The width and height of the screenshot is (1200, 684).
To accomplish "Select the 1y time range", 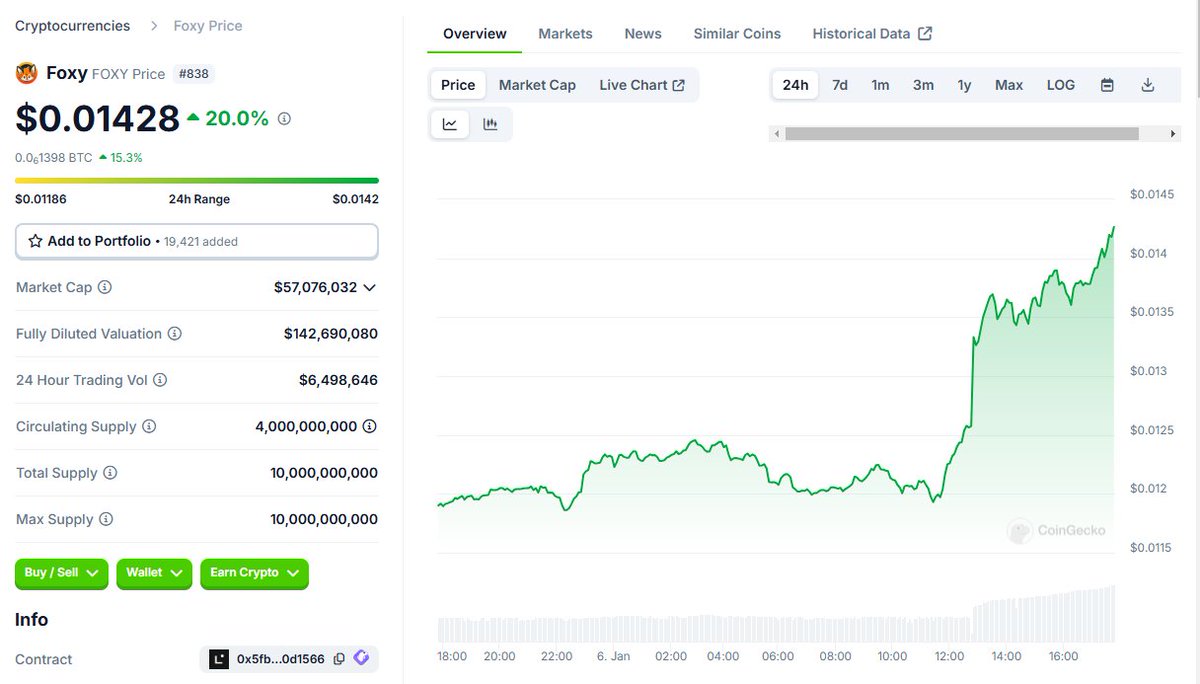I will (x=964, y=85).
